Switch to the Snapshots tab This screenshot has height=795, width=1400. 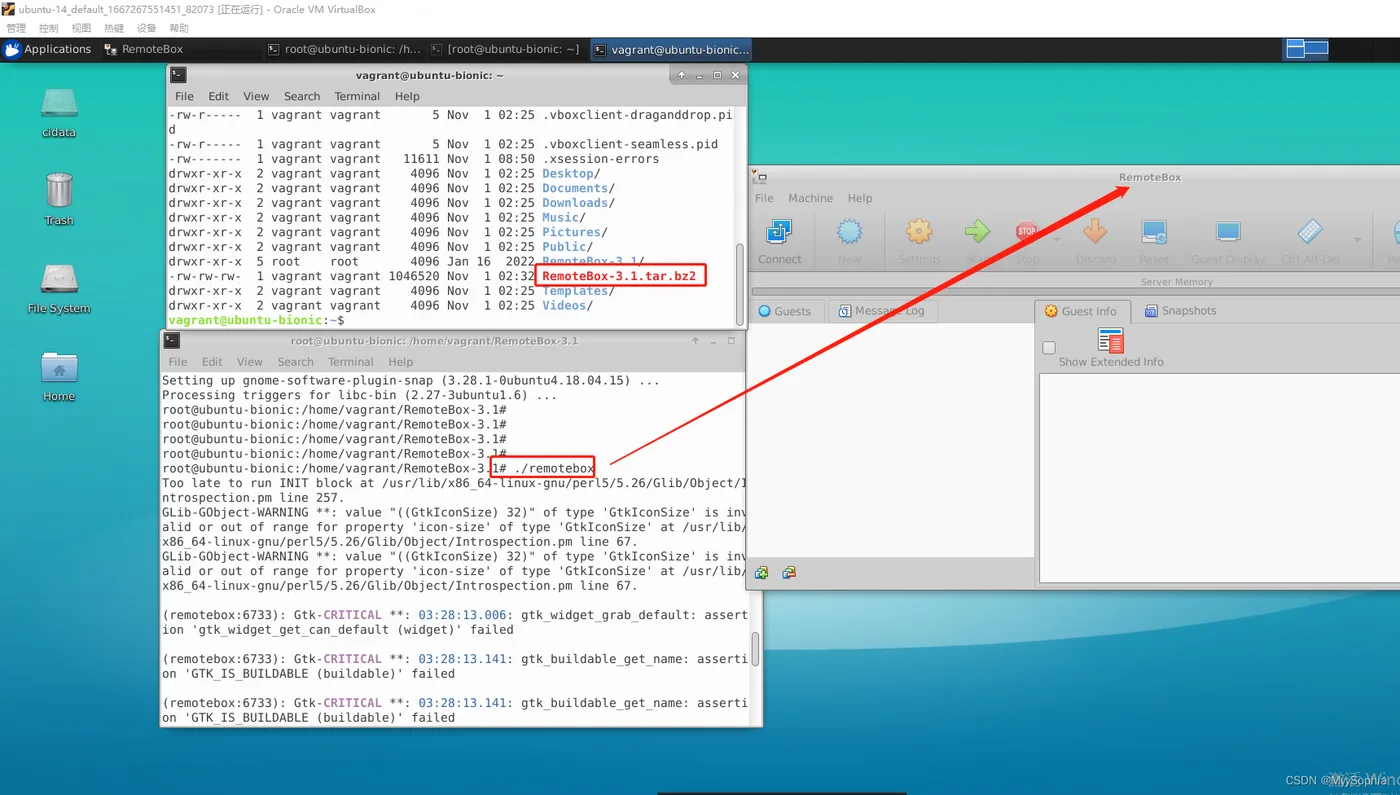pyautogui.click(x=1180, y=311)
